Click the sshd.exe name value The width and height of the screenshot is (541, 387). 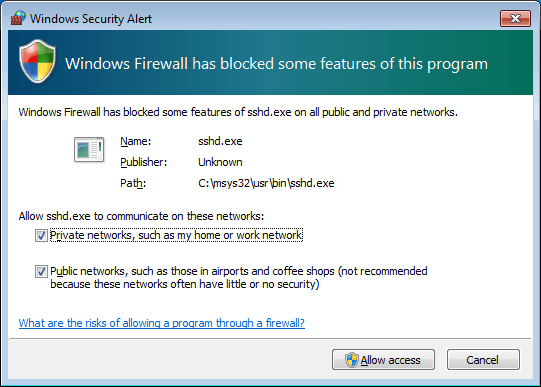(x=220, y=141)
